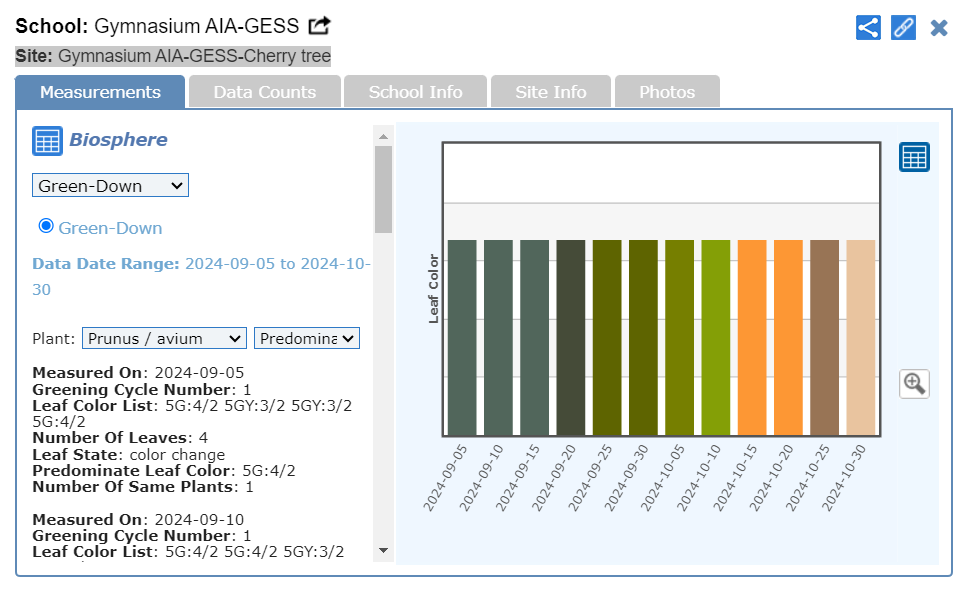Click the Biosphere heading link

coord(118,140)
